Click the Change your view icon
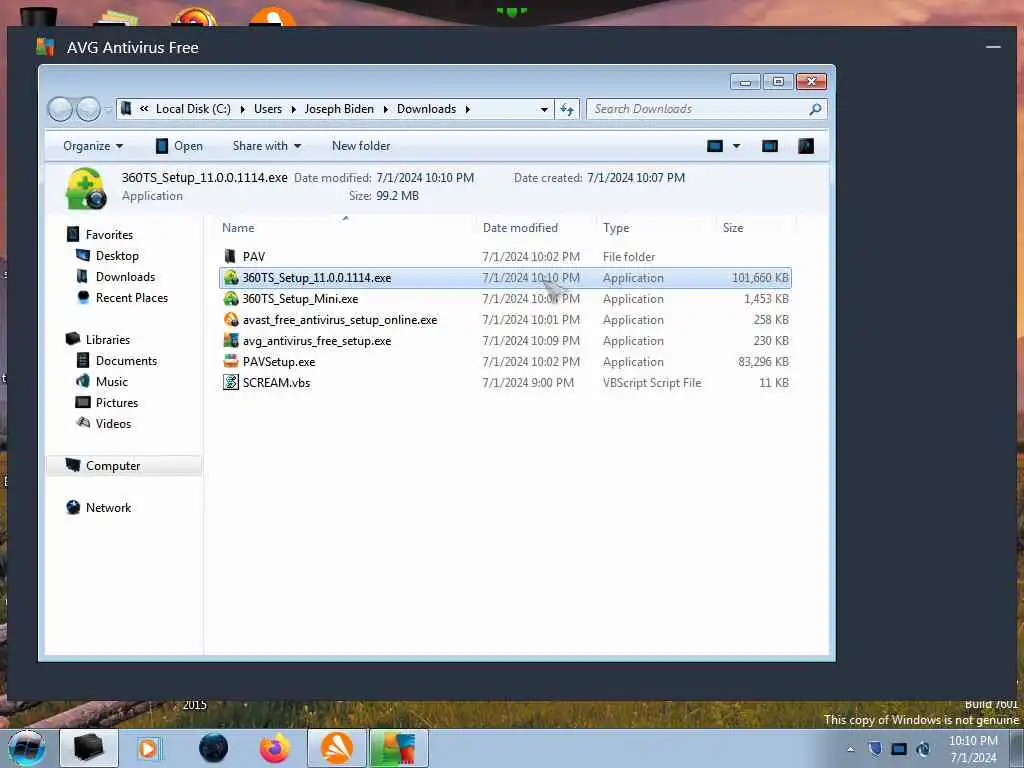This screenshot has width=1024, height=768. (715, 146)
